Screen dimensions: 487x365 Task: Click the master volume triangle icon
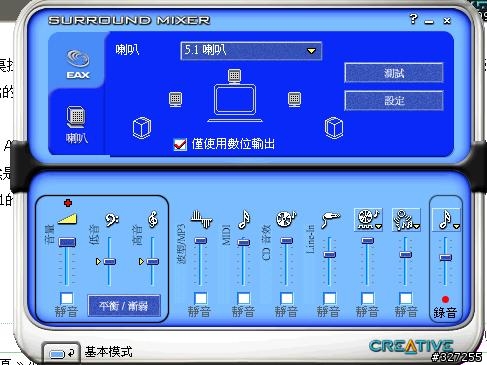[x=68, y=219]
